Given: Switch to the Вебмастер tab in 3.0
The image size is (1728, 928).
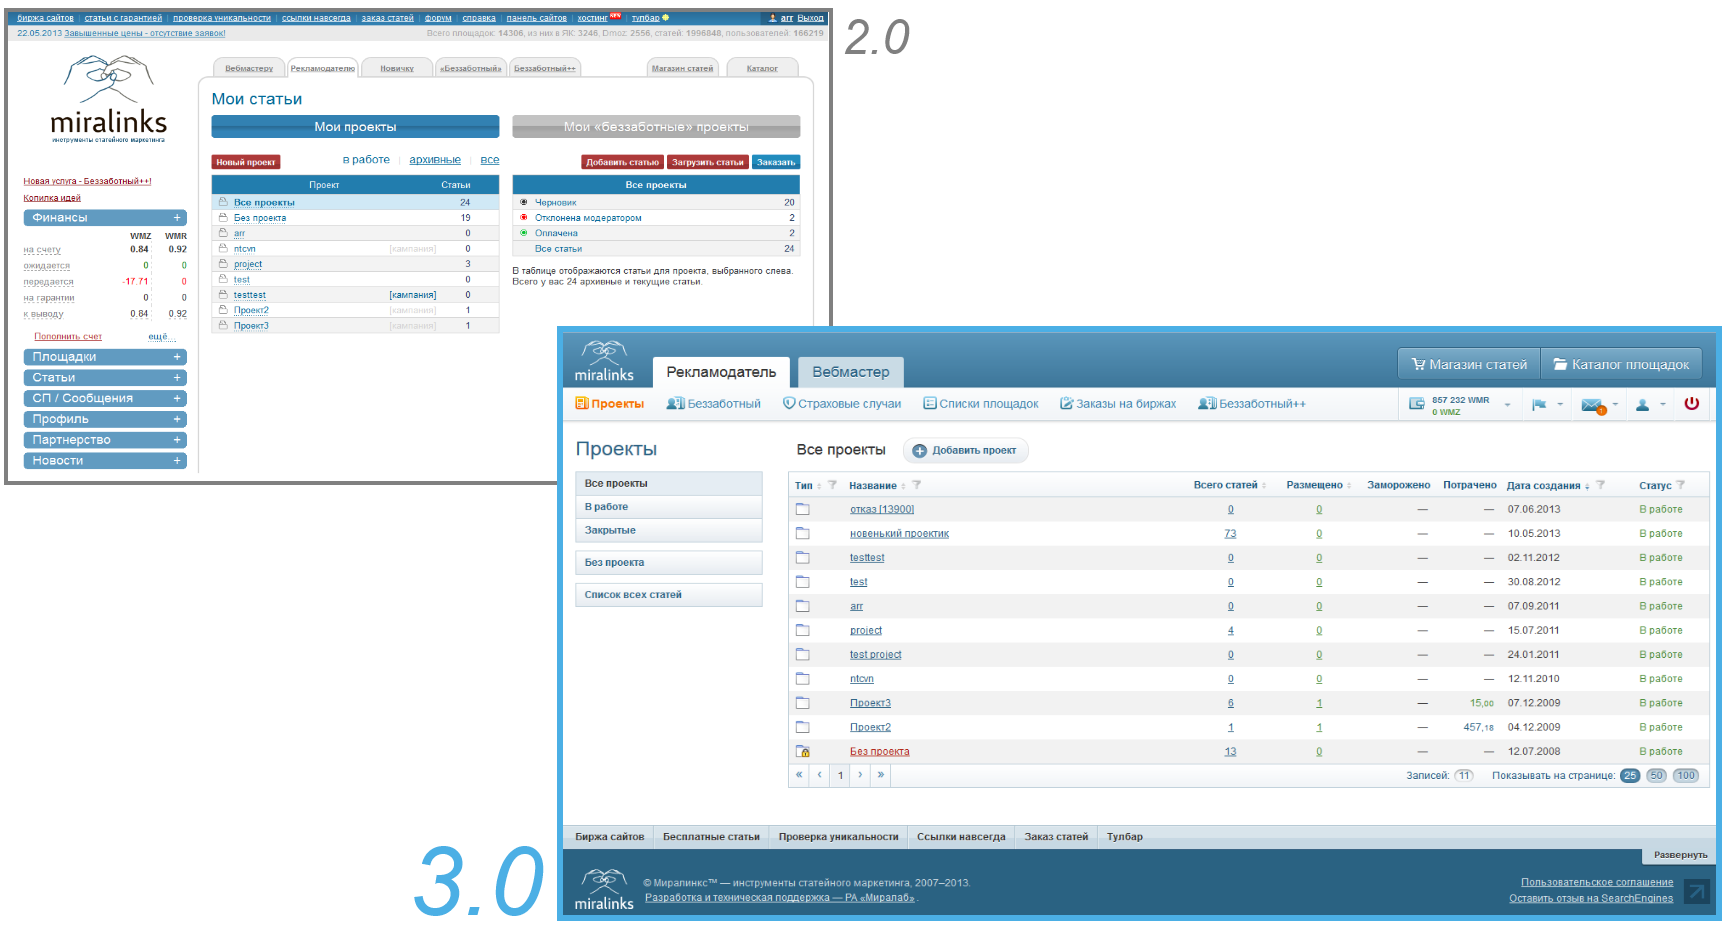Looking at the screenshot, I should tap(851, 372).
